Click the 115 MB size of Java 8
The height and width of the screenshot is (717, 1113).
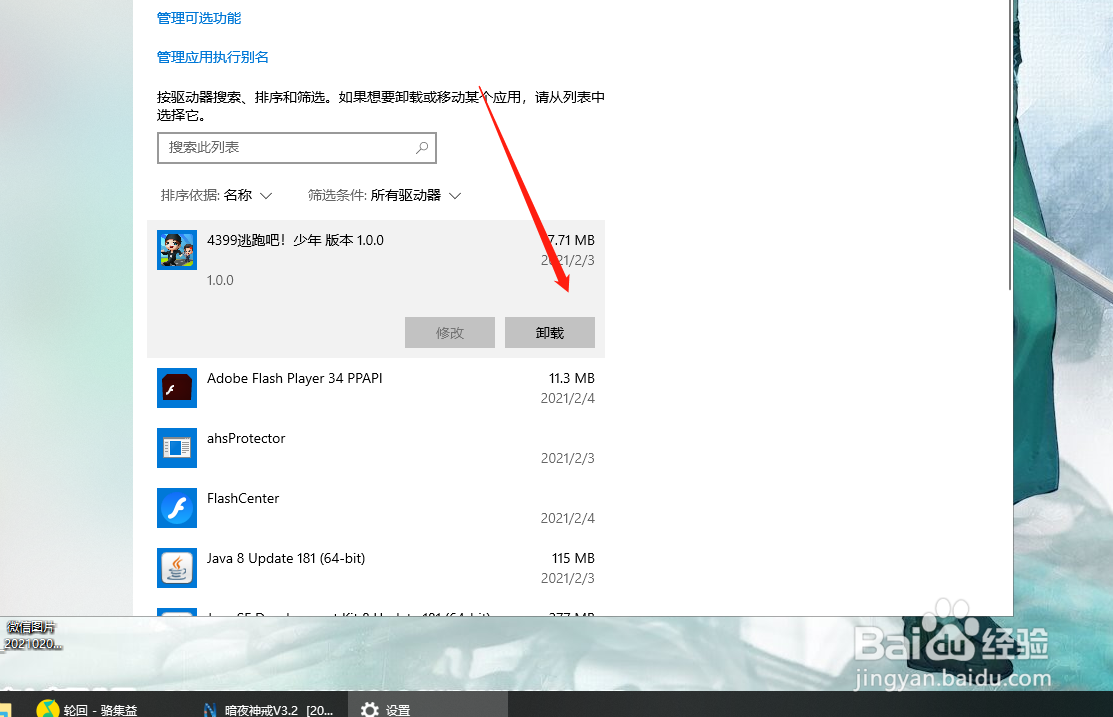(x=573, y=559)
